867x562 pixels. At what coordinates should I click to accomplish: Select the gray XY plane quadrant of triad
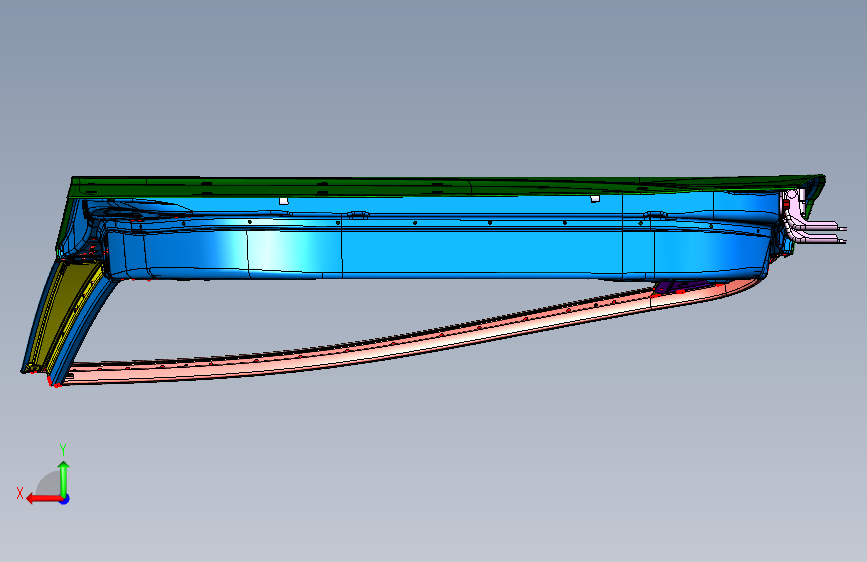pyautogui.click(x=50, y=484)
